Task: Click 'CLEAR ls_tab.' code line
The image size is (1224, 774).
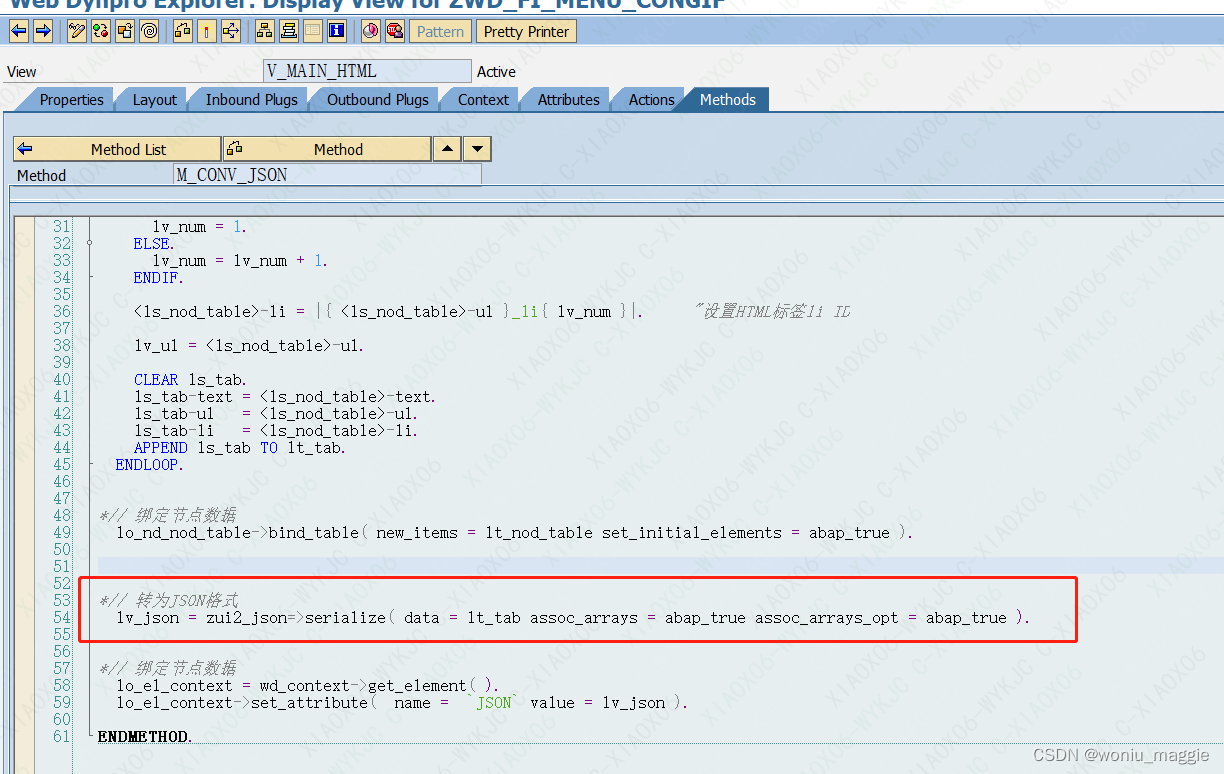Action: (190, 380)
